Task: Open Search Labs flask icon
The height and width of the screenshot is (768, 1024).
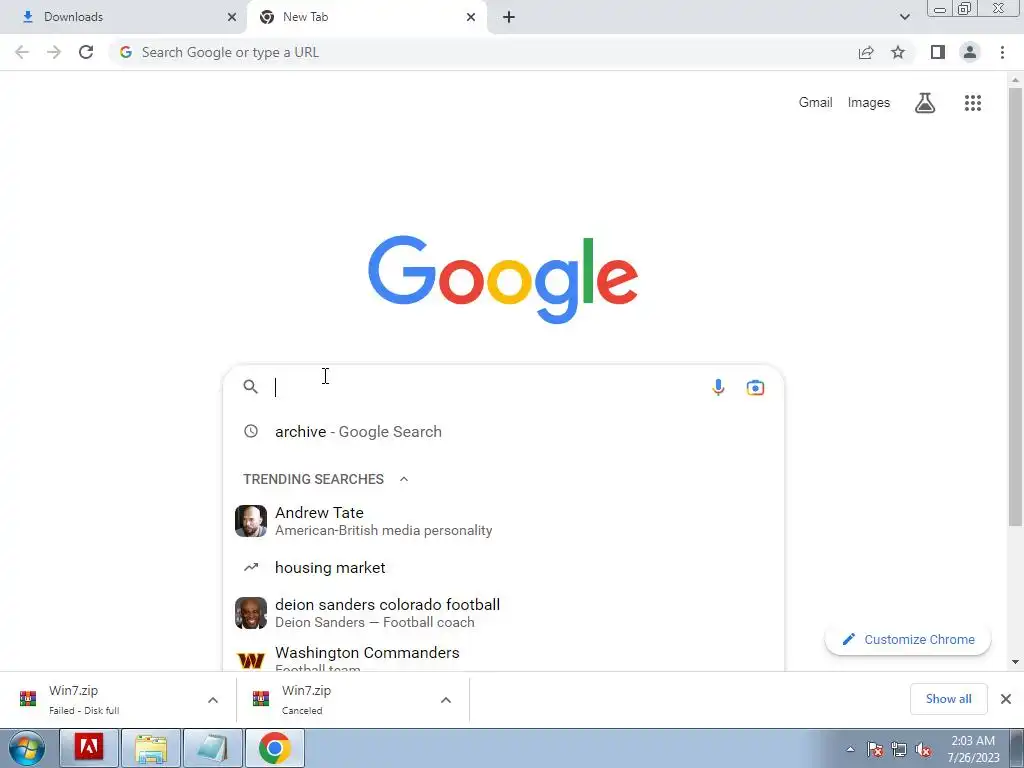Action: point(925,103)
